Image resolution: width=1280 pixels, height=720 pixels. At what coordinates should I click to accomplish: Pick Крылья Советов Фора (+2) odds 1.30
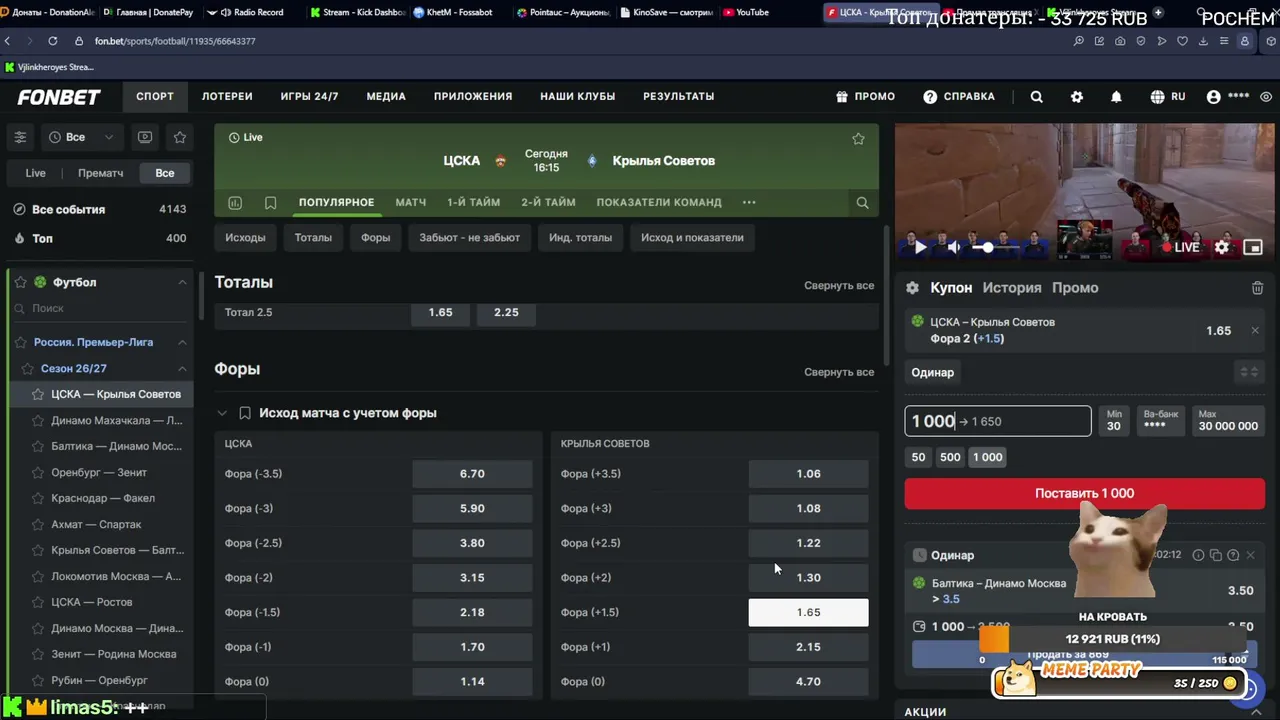coord(808,577)
